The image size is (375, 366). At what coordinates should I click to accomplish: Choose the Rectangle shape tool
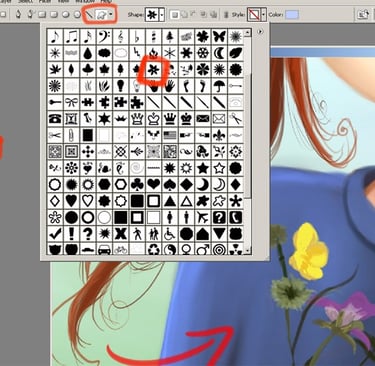click(42, 15)
